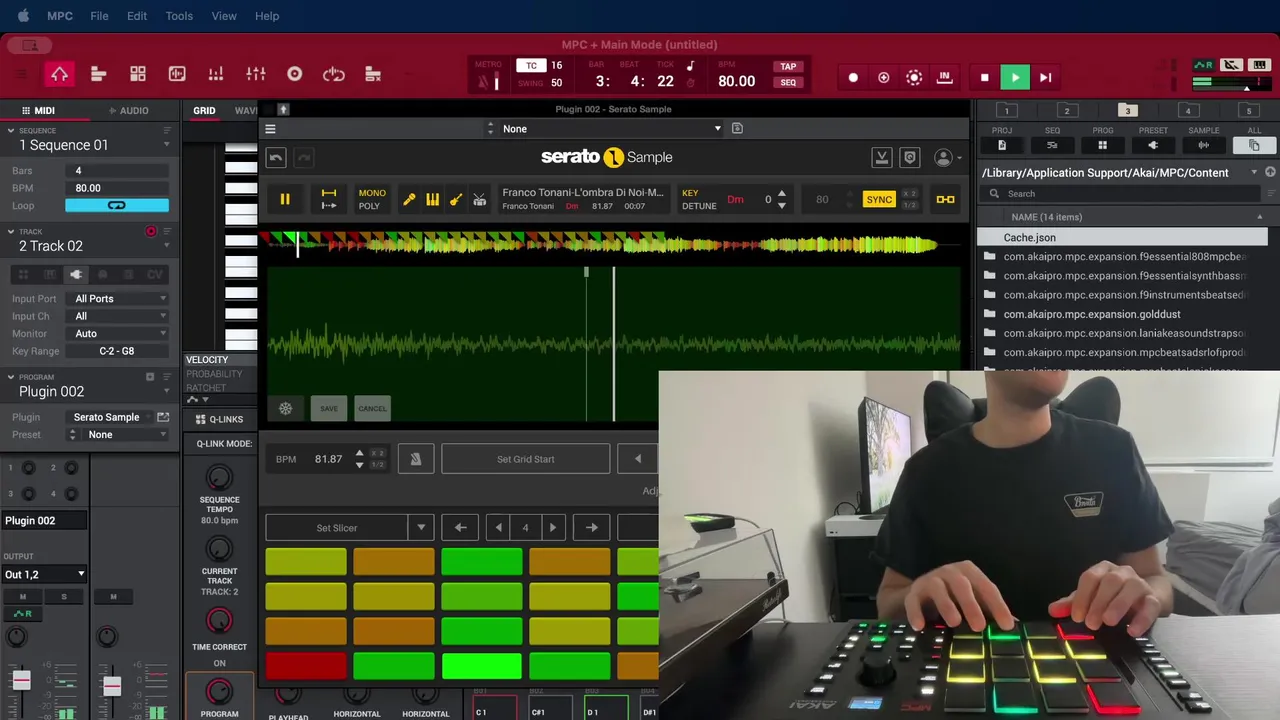Toggle SYNC in Serato Sample
This screenshot has height=720, width=1280.
click(x=879, y=199)
